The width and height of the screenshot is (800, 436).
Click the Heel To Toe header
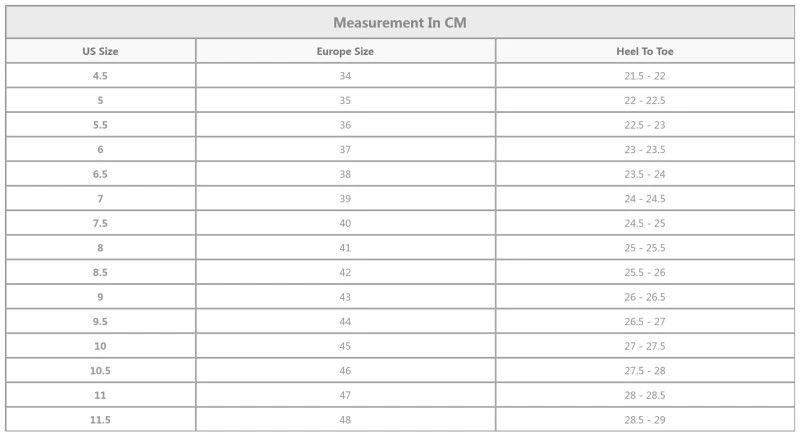click(x=645, y=51)
